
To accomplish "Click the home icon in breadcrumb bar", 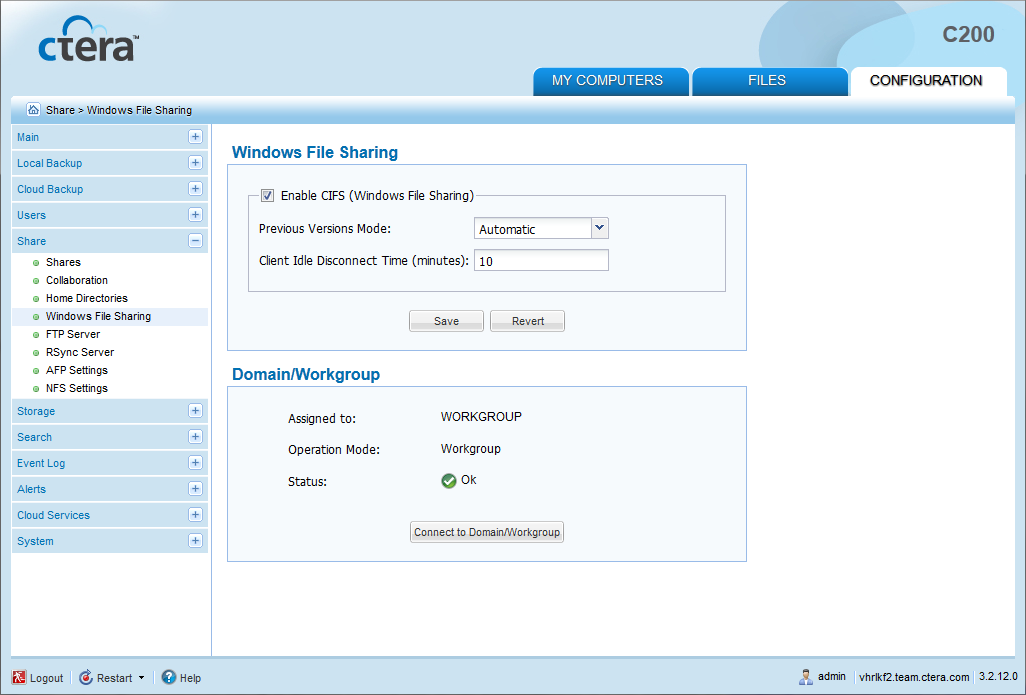I will 33,109.
